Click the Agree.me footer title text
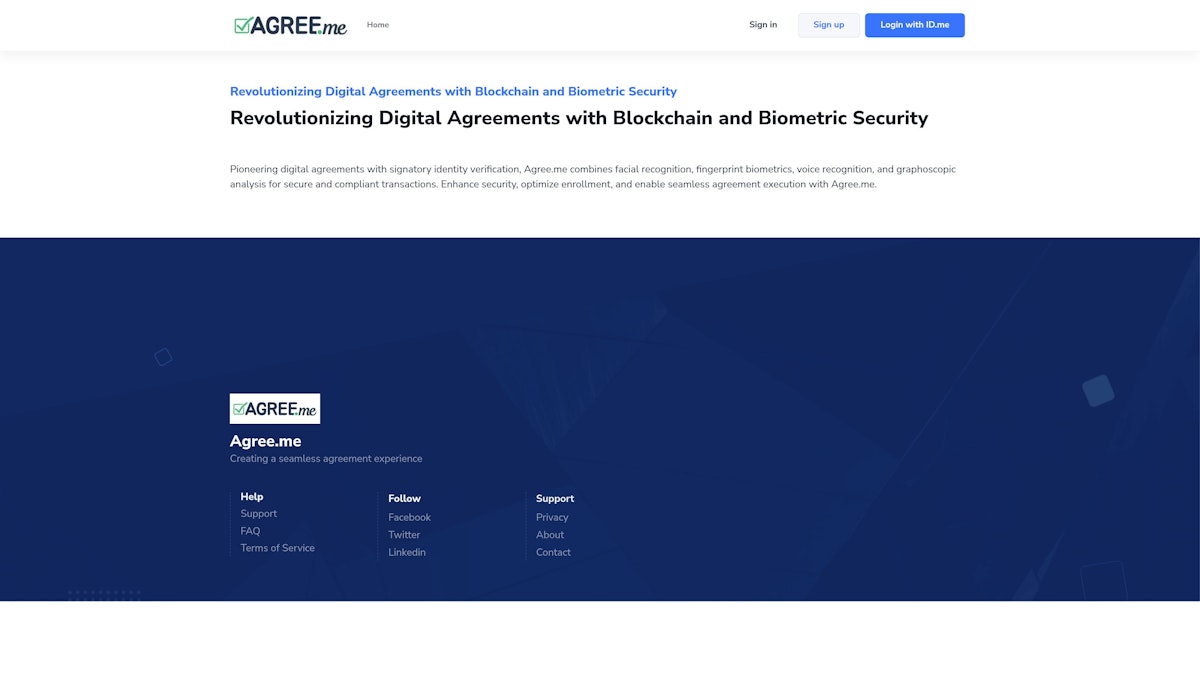 click(x=265, y=441)
